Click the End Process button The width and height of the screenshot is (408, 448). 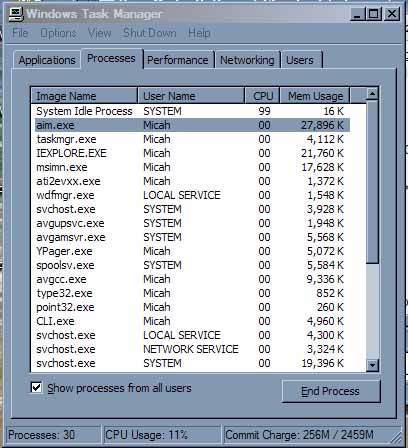pyautogui.click(x=331, y=391)
